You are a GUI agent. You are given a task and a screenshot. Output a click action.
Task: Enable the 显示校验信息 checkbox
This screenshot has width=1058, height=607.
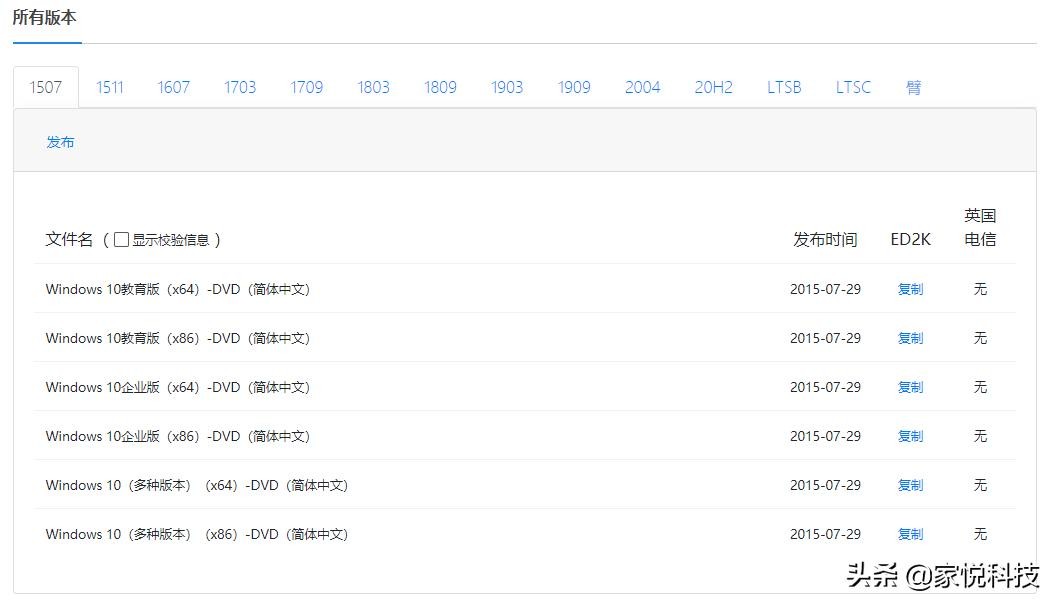click(122, 240)
